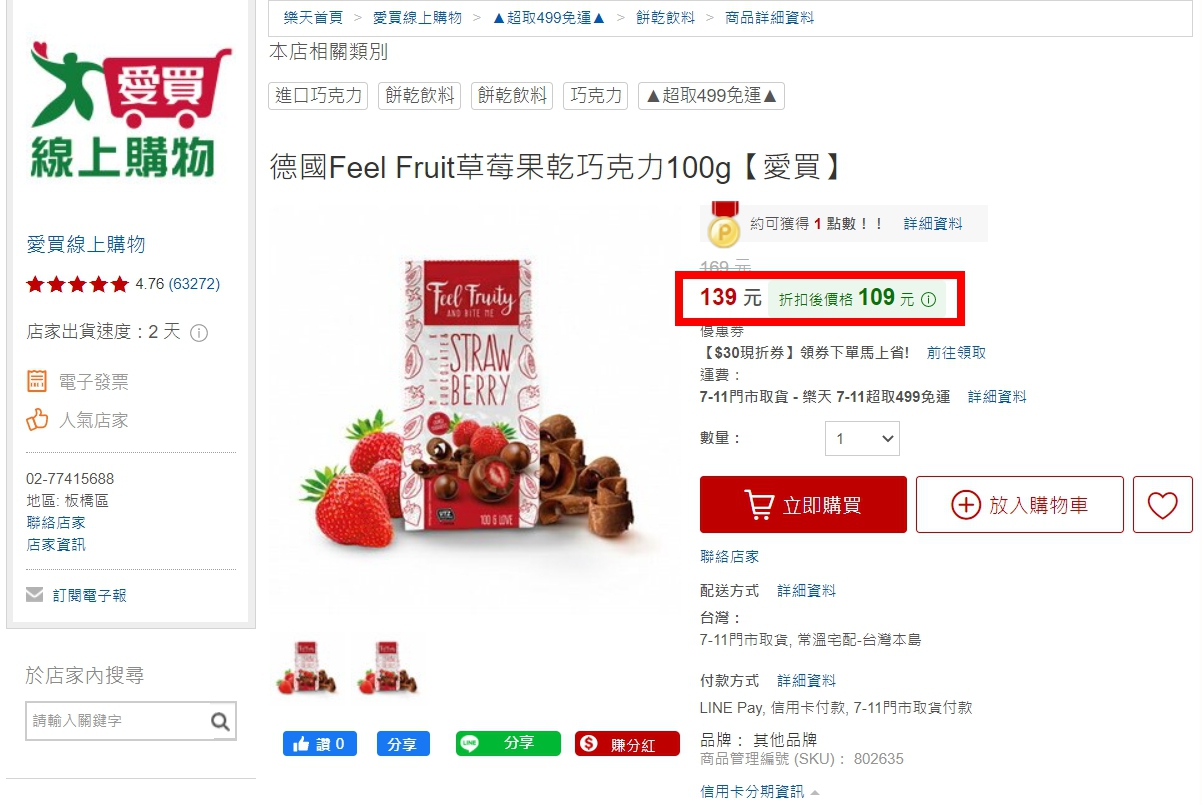The width and height of the screenshot is (1202, 805).
Task: Click the info icon next to discounted price 109
Action: [x=928, y=299]
